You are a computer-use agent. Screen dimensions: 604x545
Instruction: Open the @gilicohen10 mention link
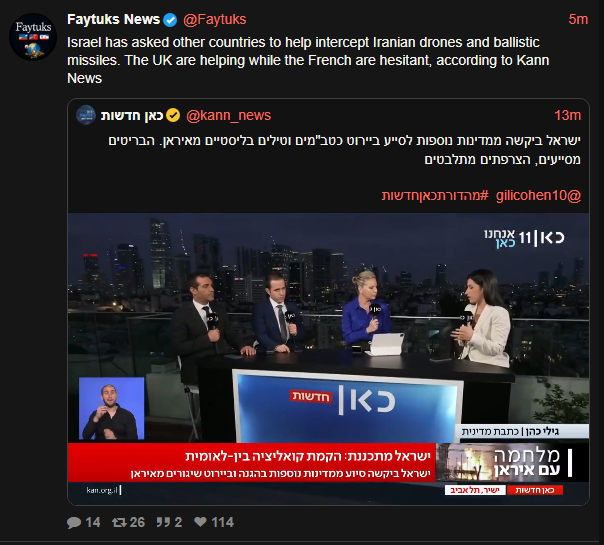coord(538,196)
